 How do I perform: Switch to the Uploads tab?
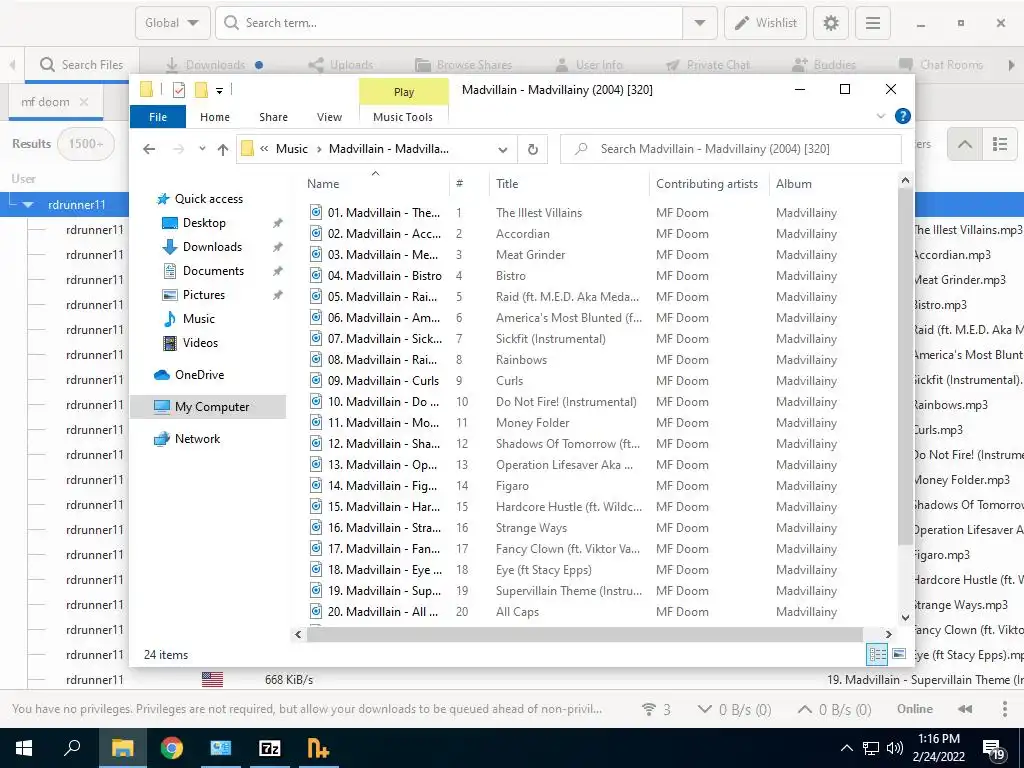pos(341,65)
